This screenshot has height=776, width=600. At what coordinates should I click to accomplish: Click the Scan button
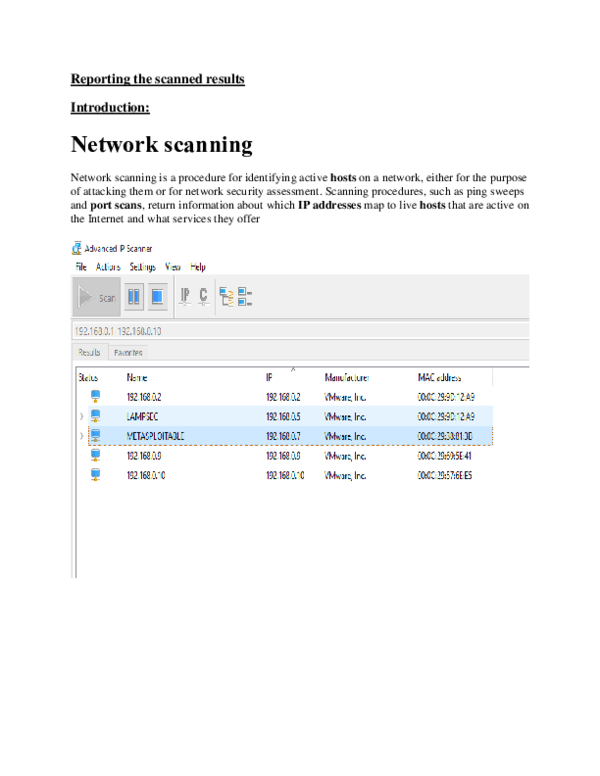97,297
